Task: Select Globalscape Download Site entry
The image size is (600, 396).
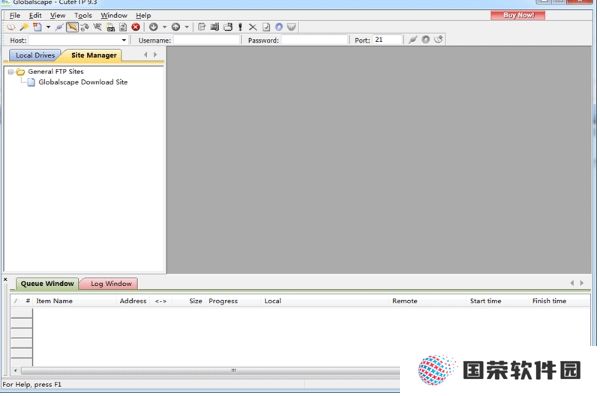Action: [83, 82]
